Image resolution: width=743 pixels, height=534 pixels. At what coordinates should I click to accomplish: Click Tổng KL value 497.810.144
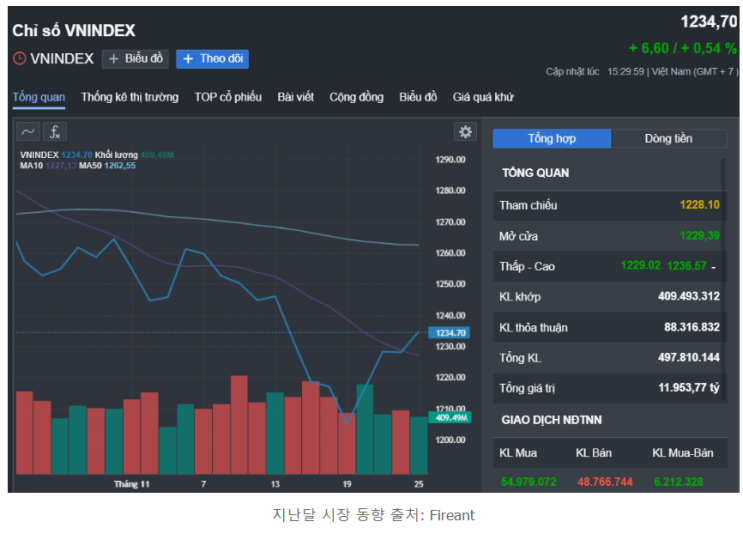689,358
